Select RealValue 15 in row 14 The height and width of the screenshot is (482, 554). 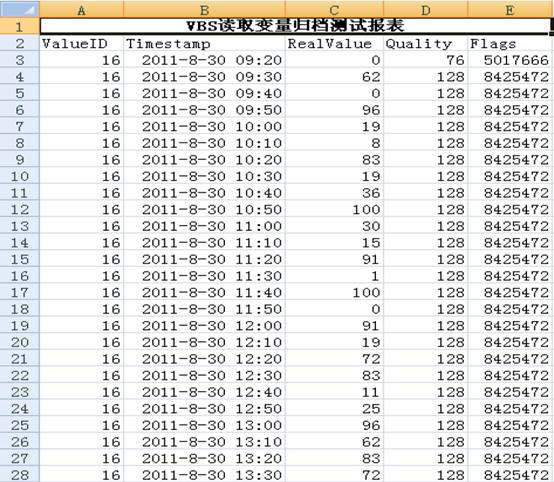click(334, 243)
